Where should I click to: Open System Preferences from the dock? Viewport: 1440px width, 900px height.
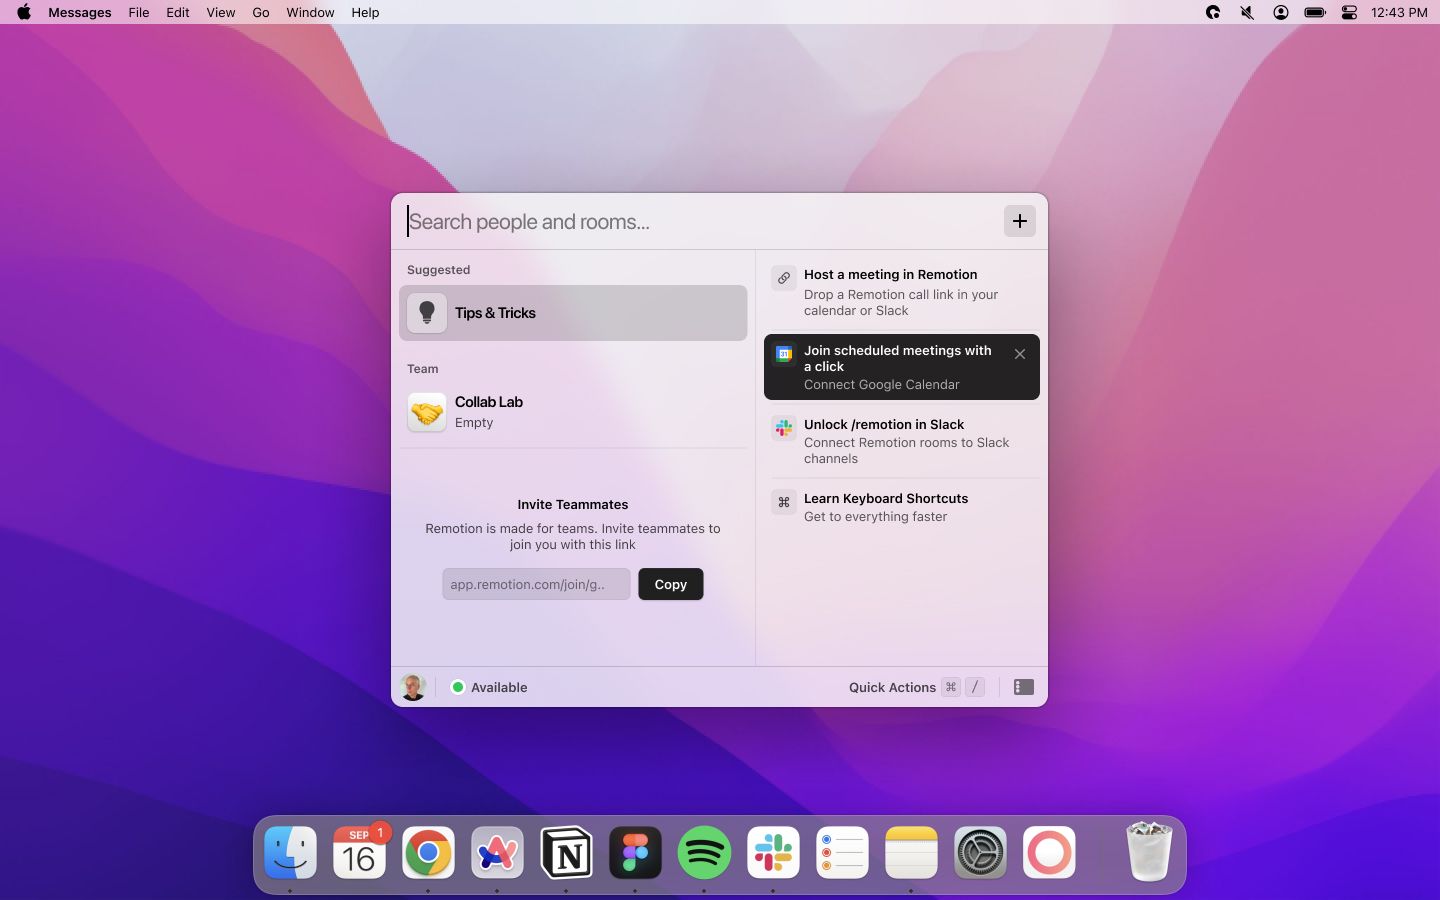click(x=980, y=853)
